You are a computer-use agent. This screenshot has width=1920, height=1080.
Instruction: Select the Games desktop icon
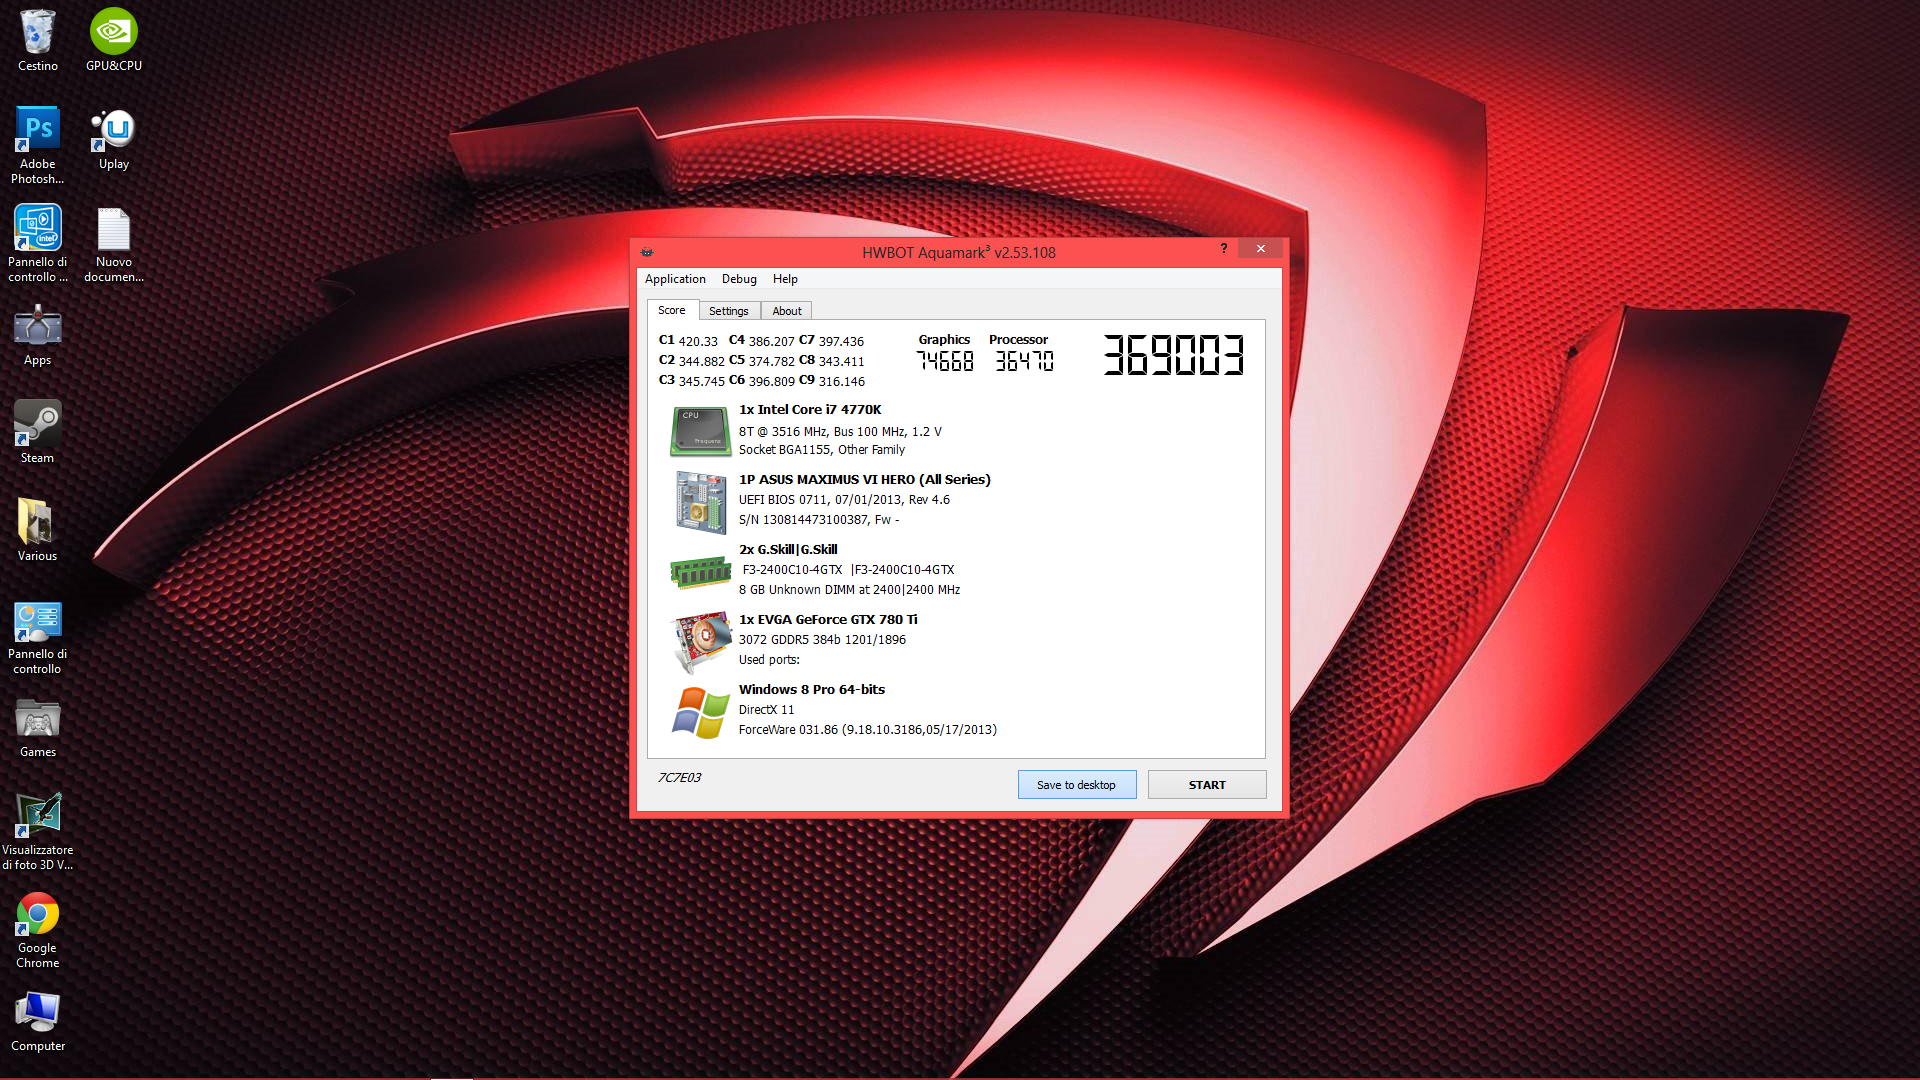(x=37, y=727)
